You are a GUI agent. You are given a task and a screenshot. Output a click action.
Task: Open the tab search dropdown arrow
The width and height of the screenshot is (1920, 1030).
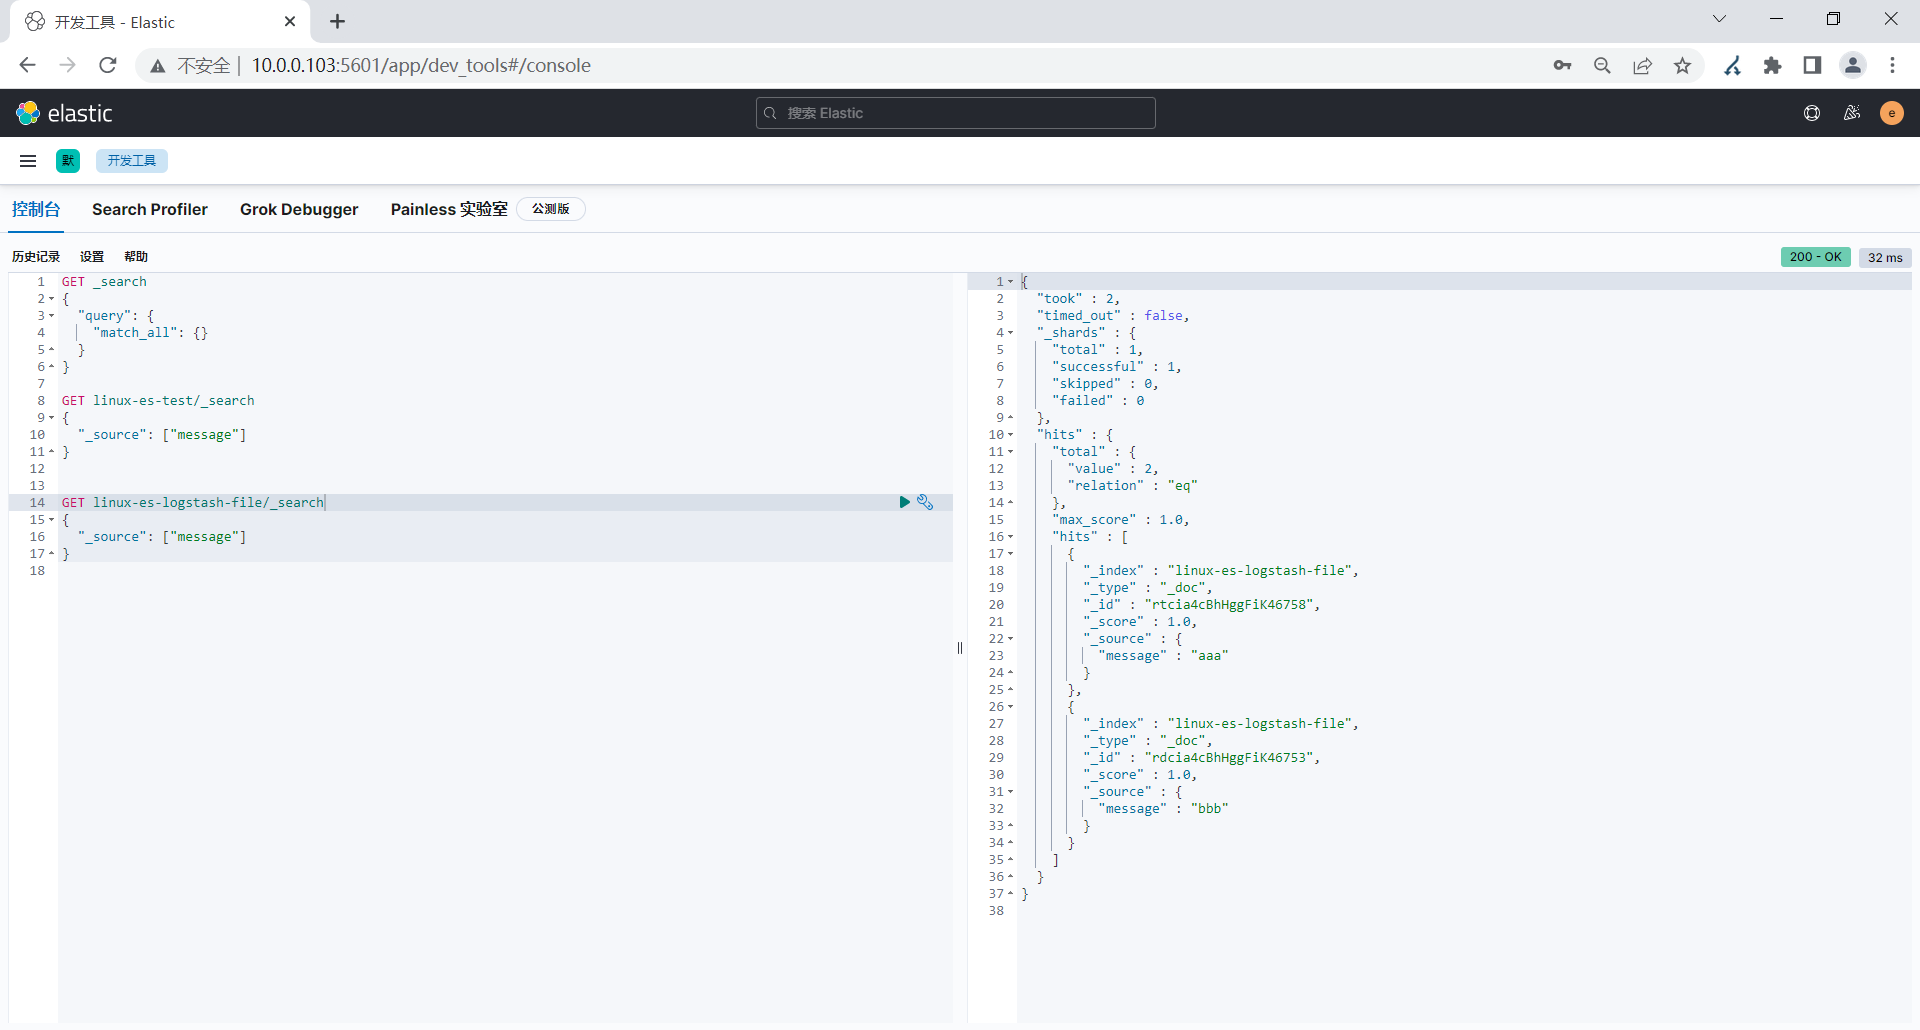point(1719,18)
